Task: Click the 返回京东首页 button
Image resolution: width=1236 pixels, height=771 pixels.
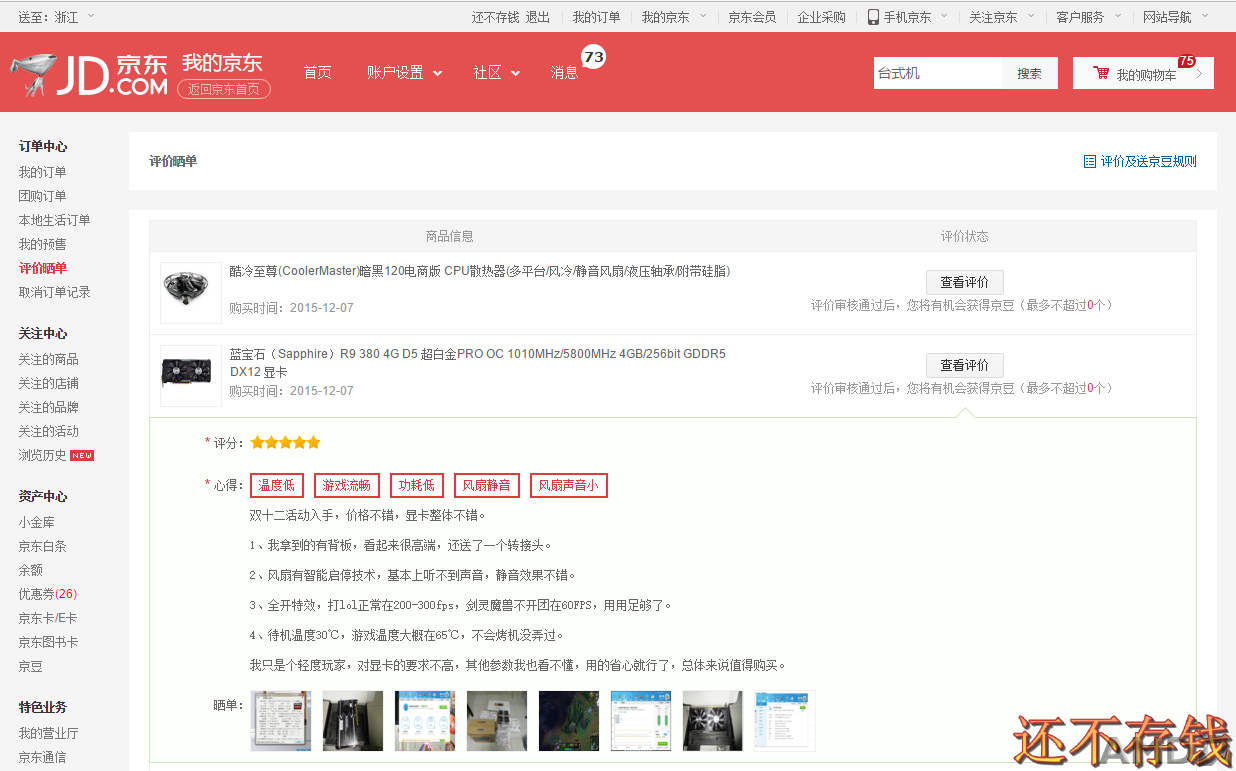Action: (224, 89)
